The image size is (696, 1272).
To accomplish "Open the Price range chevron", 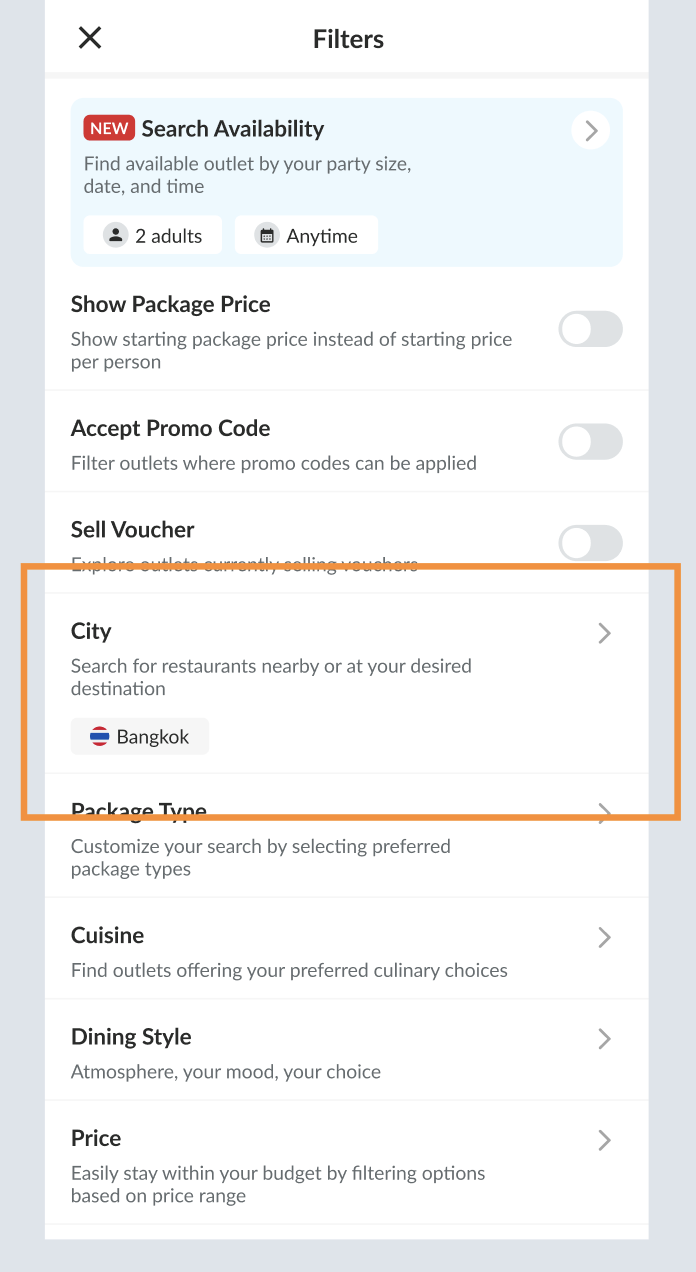I will pyautogui.click(x=604, y=1140).
